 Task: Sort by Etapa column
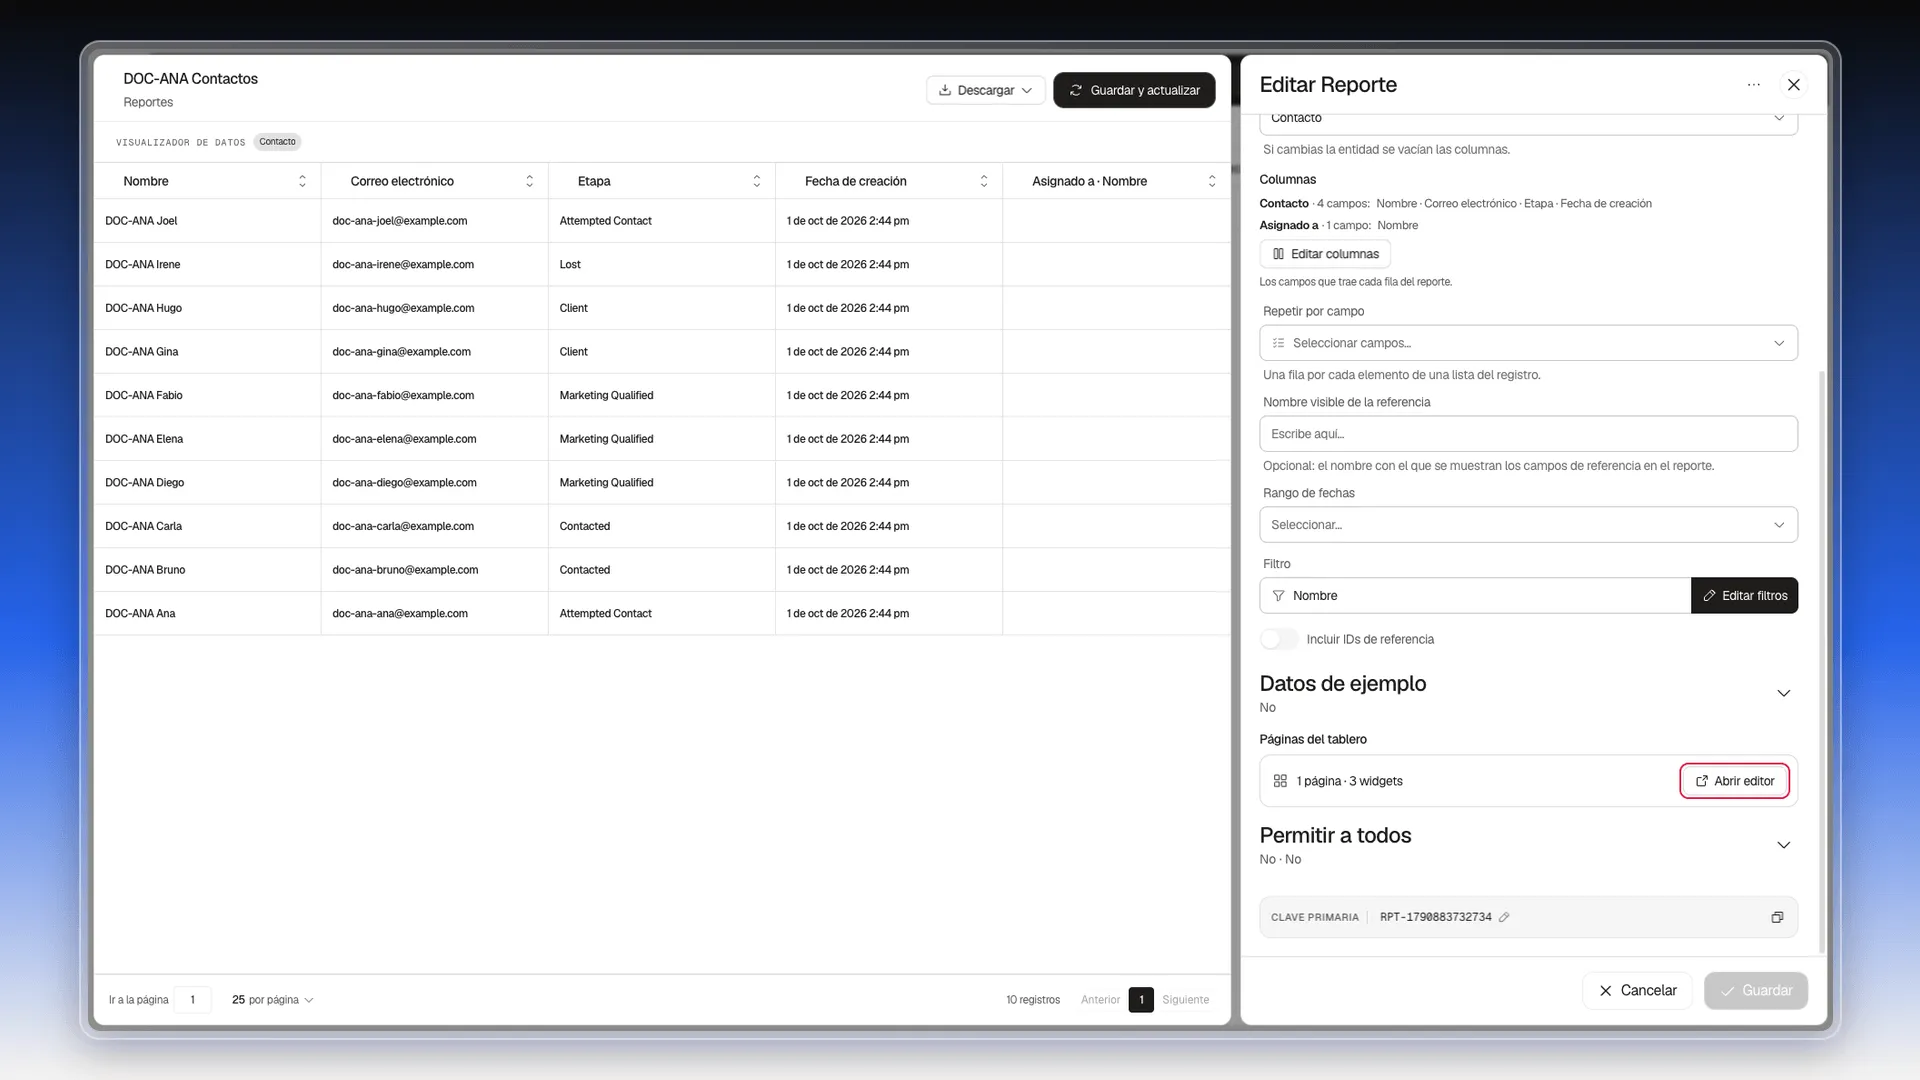tap(756, 181)
